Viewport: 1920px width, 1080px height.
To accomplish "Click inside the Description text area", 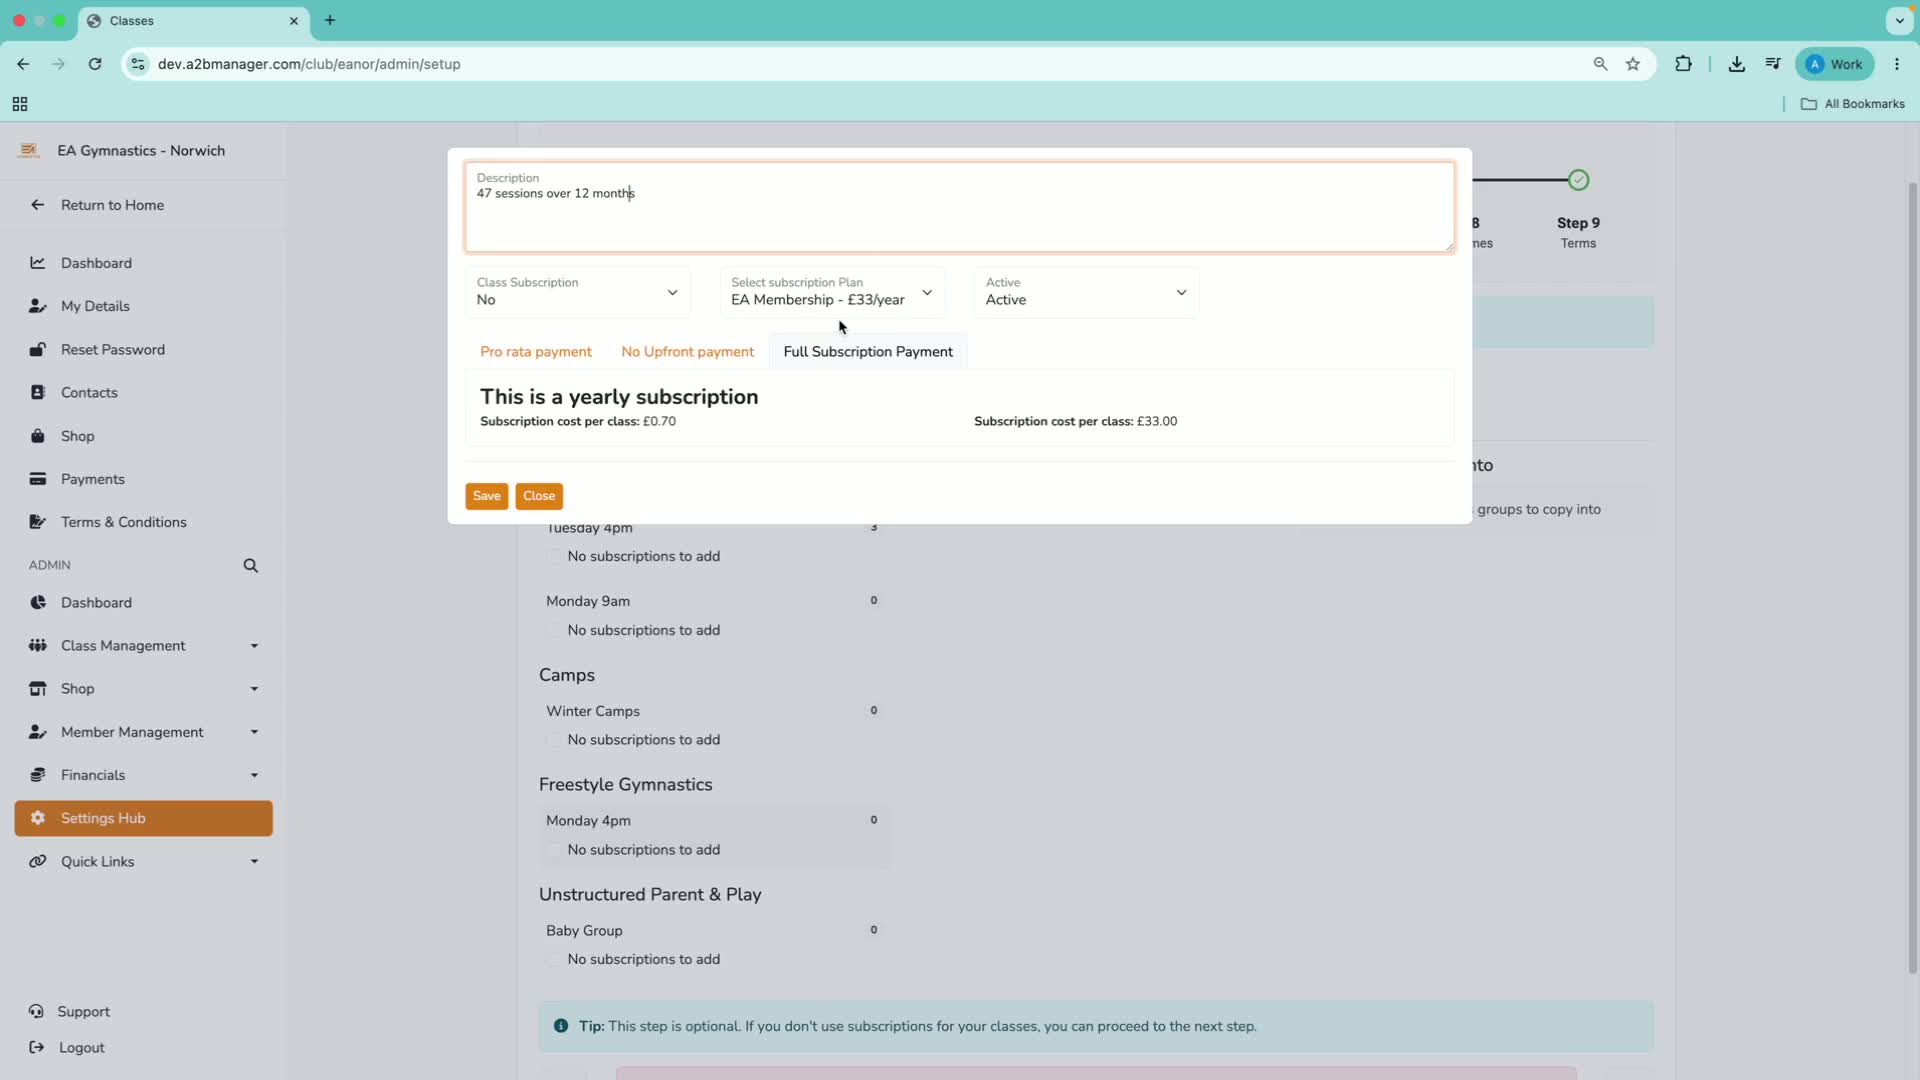I will [x=960, y=207].
